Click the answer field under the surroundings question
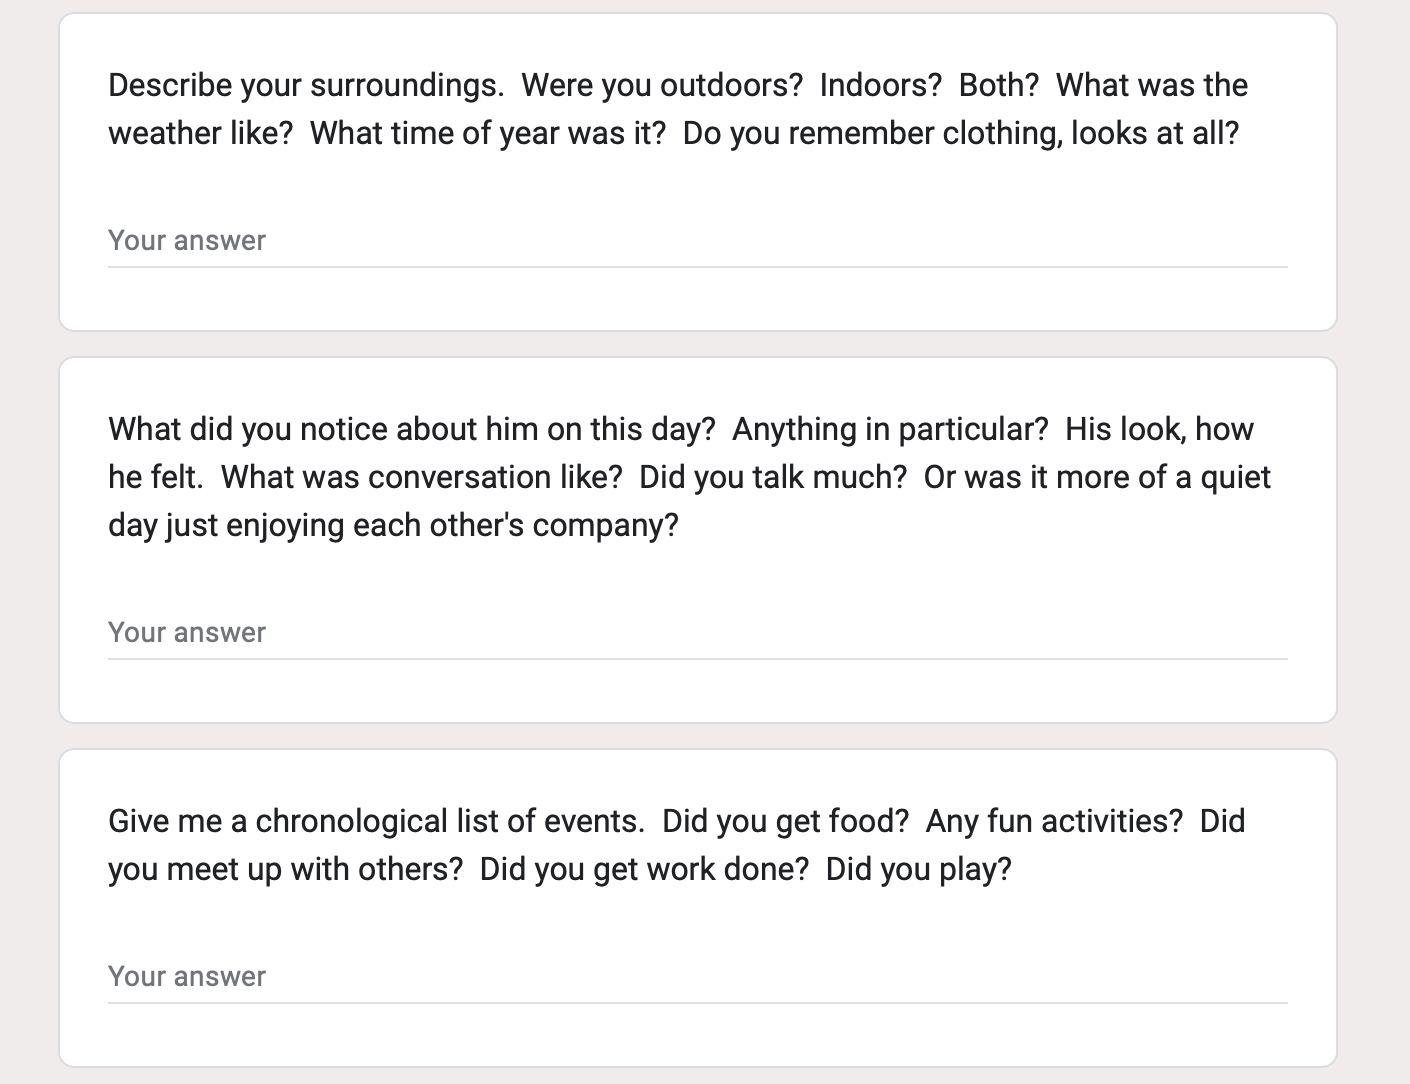The height and width of the screenshot is (1084, 1410). coord(697,241)
